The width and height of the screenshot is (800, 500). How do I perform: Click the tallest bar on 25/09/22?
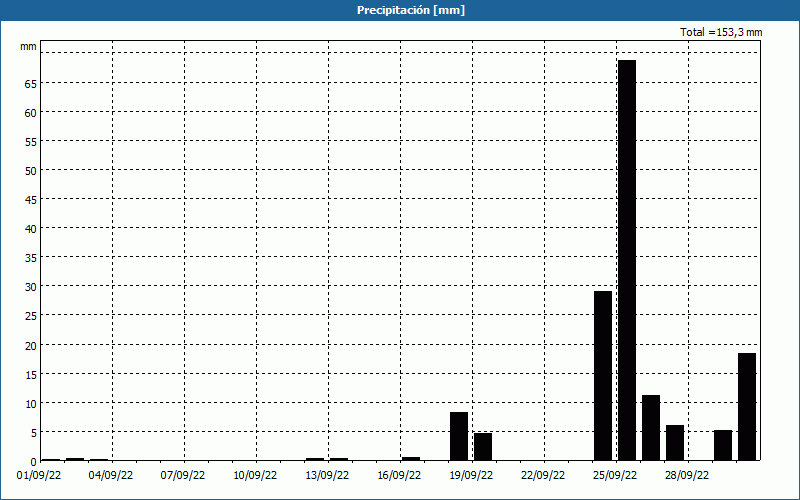(x=627, y=260)
